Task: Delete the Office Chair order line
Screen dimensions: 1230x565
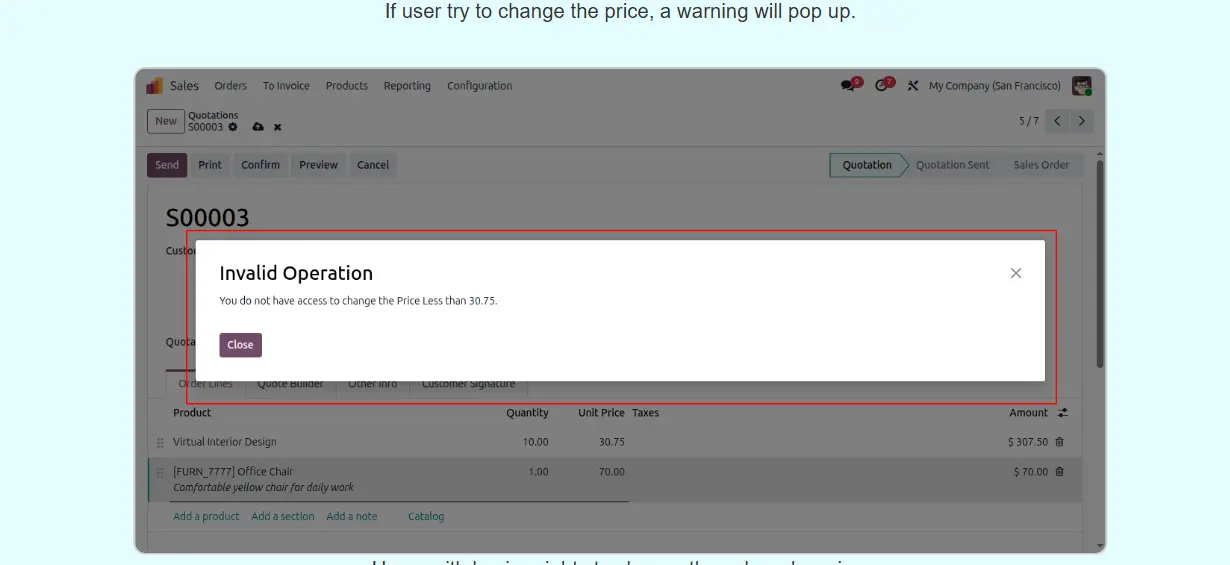Action: pos(1060,472)
